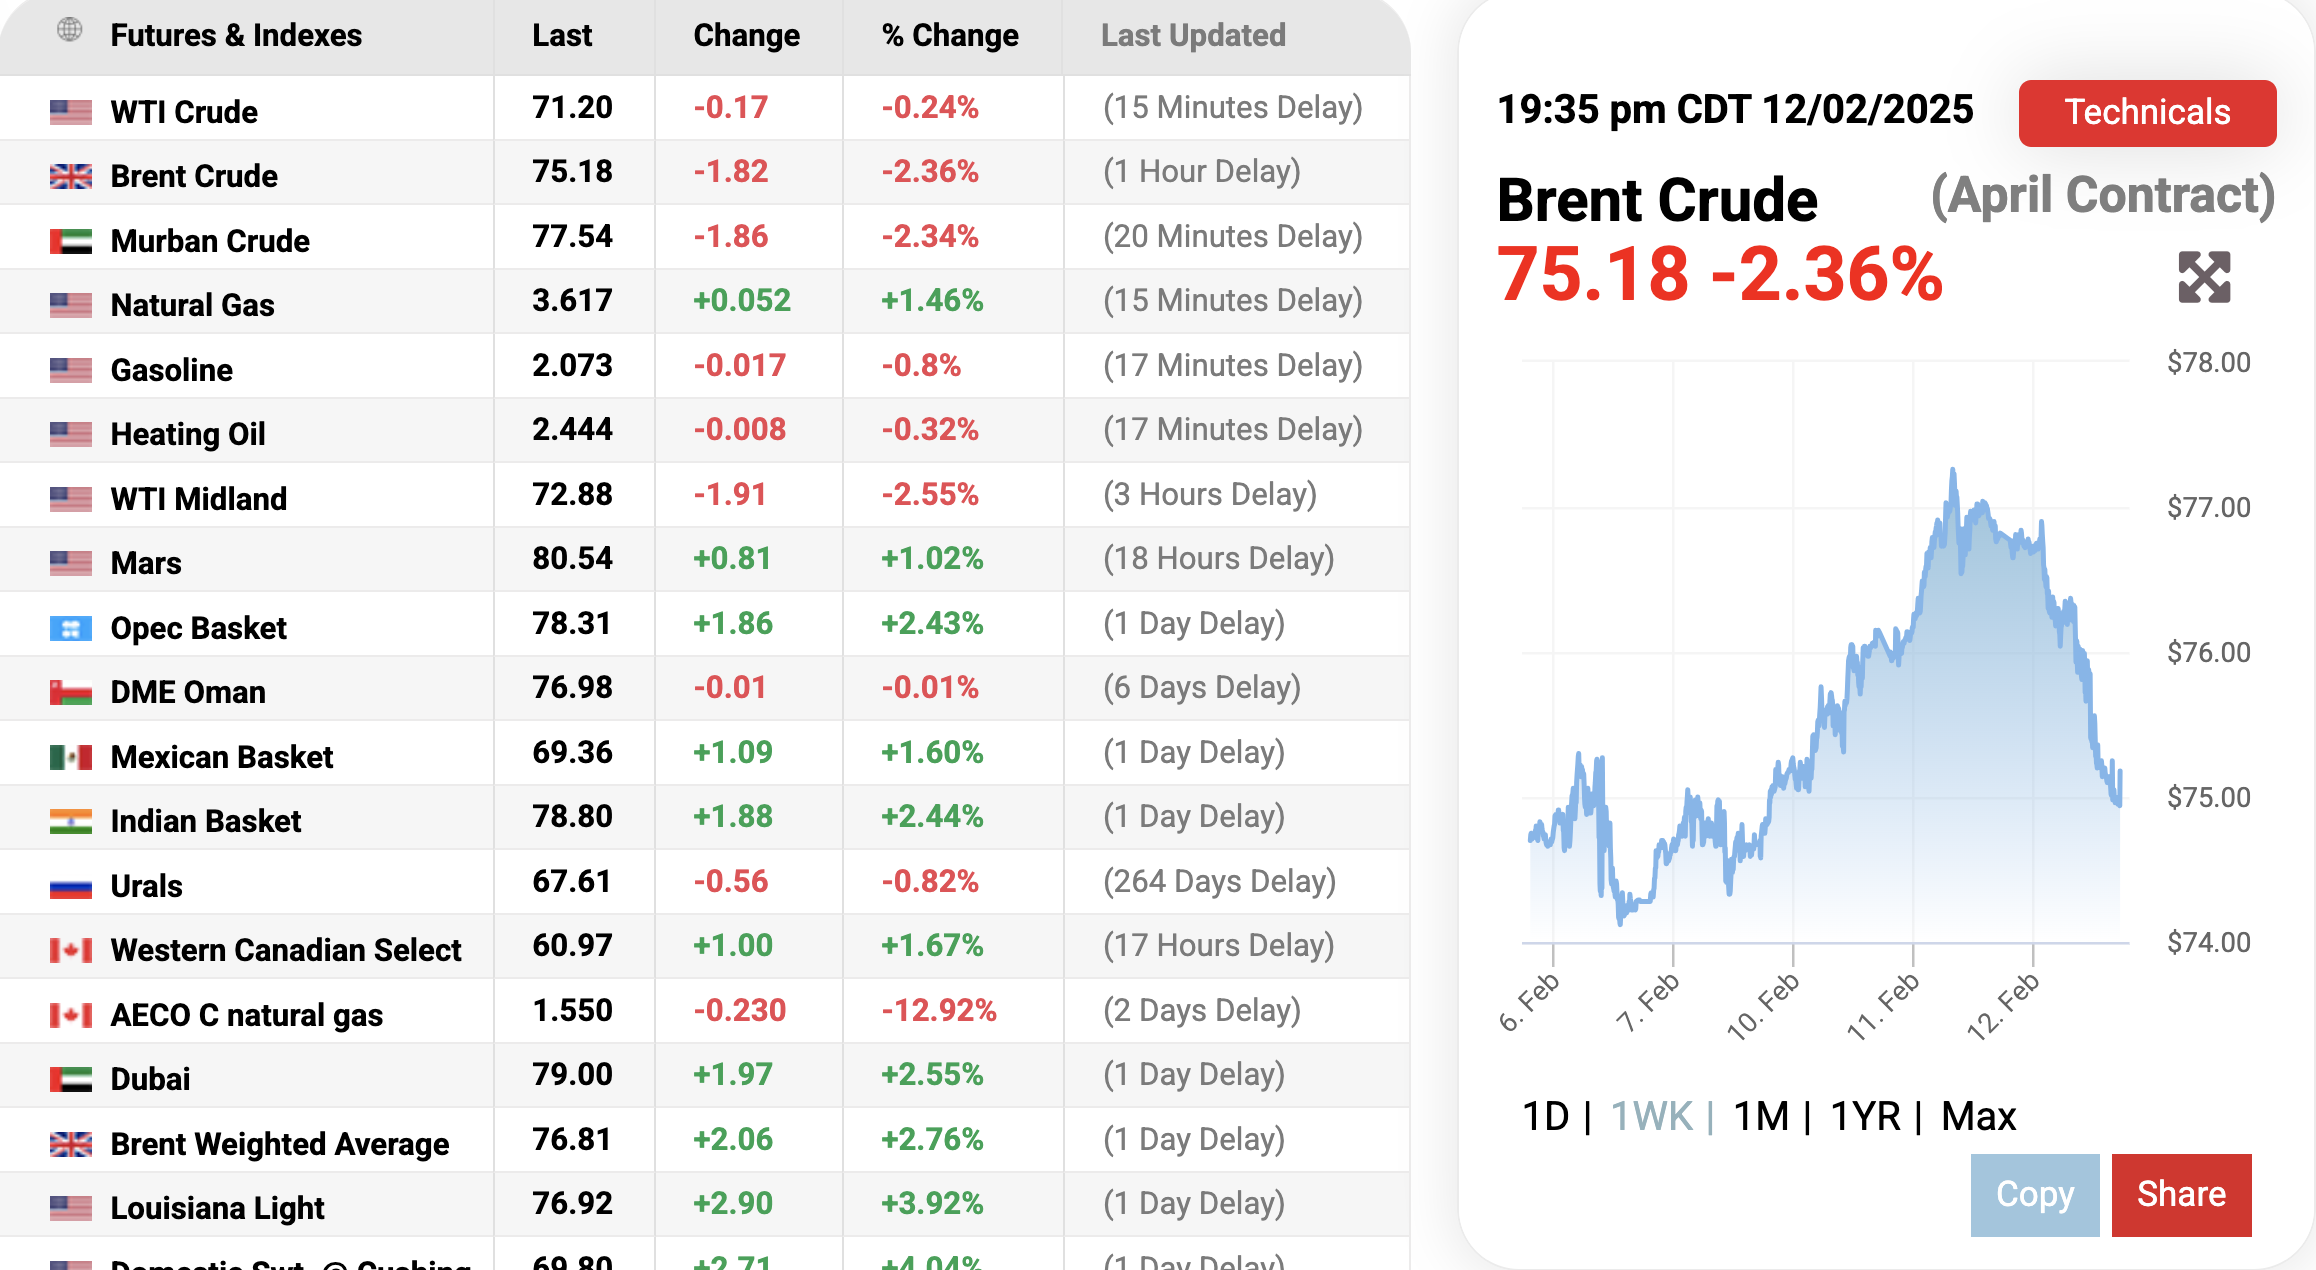The height and width of the screenshot is (1270, 2316).
Task: Click the US flag next to WTI Crude
Action: 71,112
